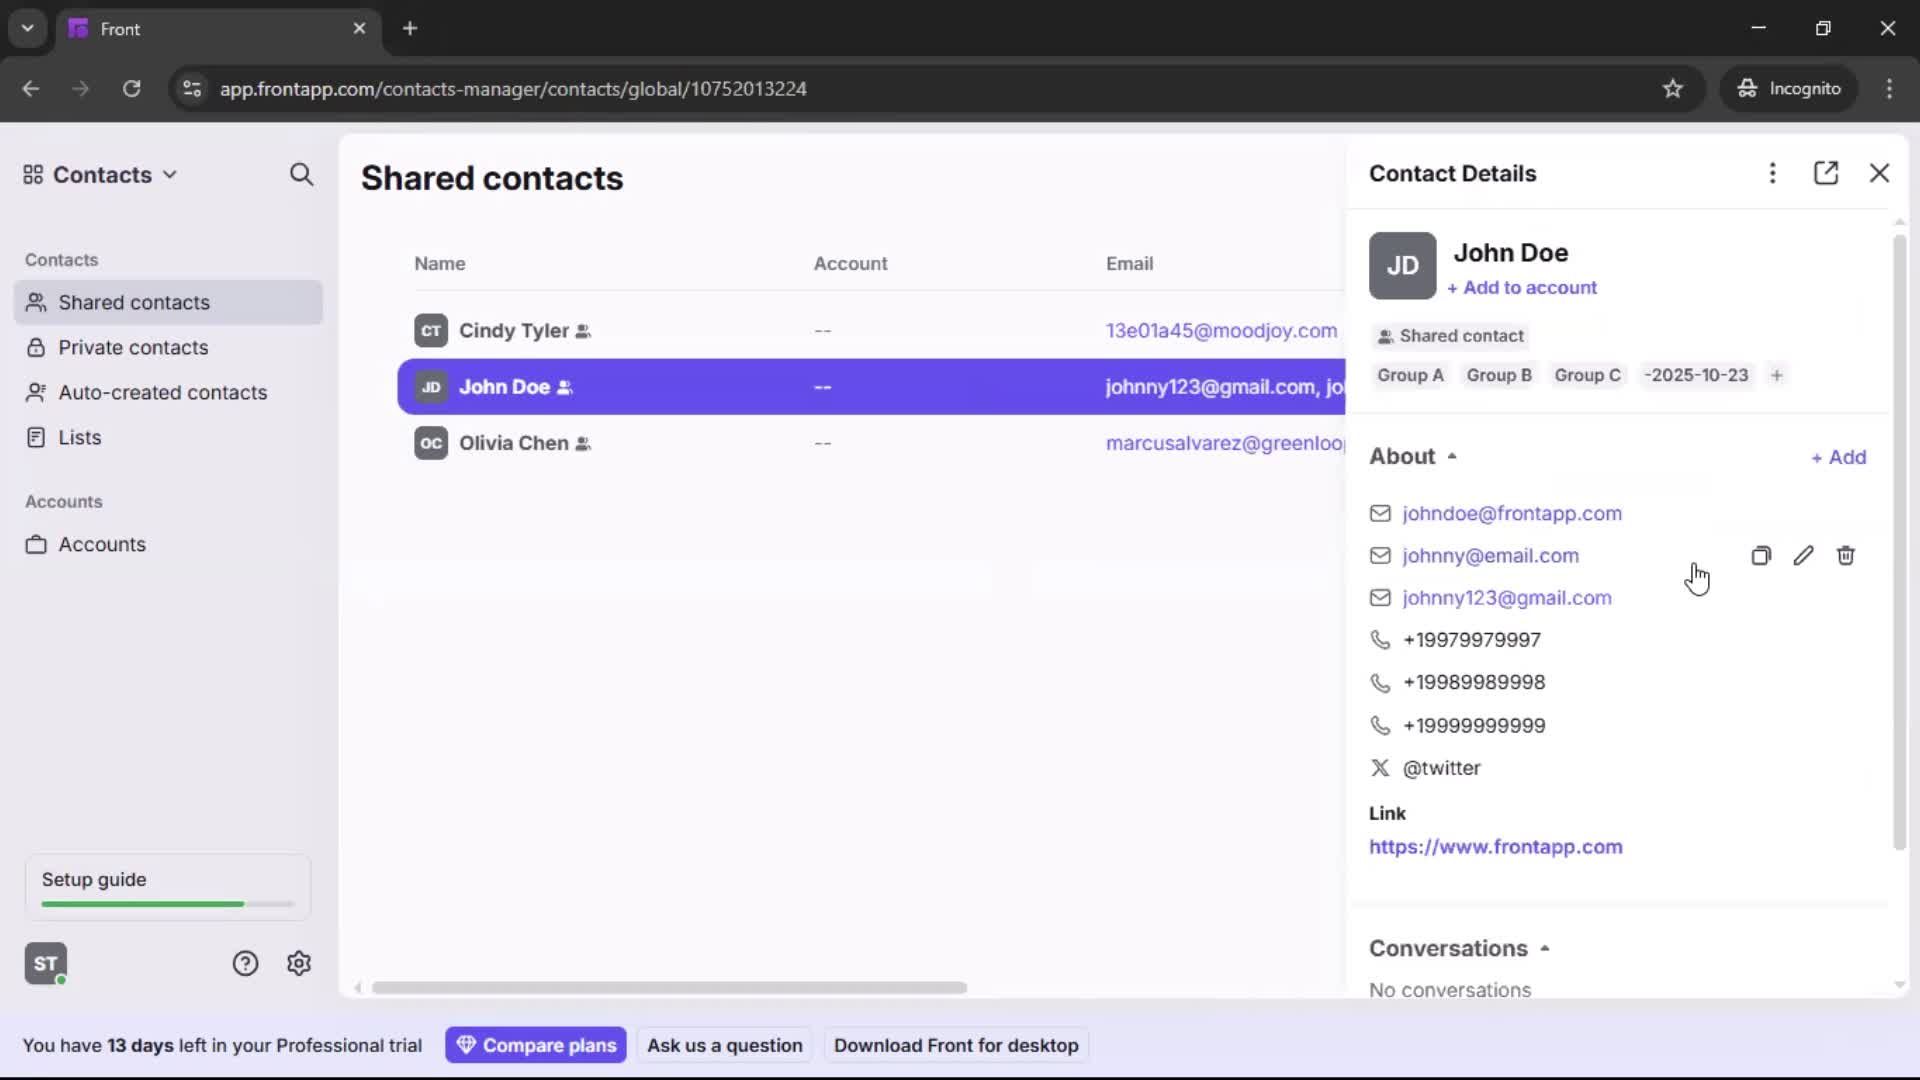
Task: Select the Accounts sidebar entry
Action: tap(100, 544)
